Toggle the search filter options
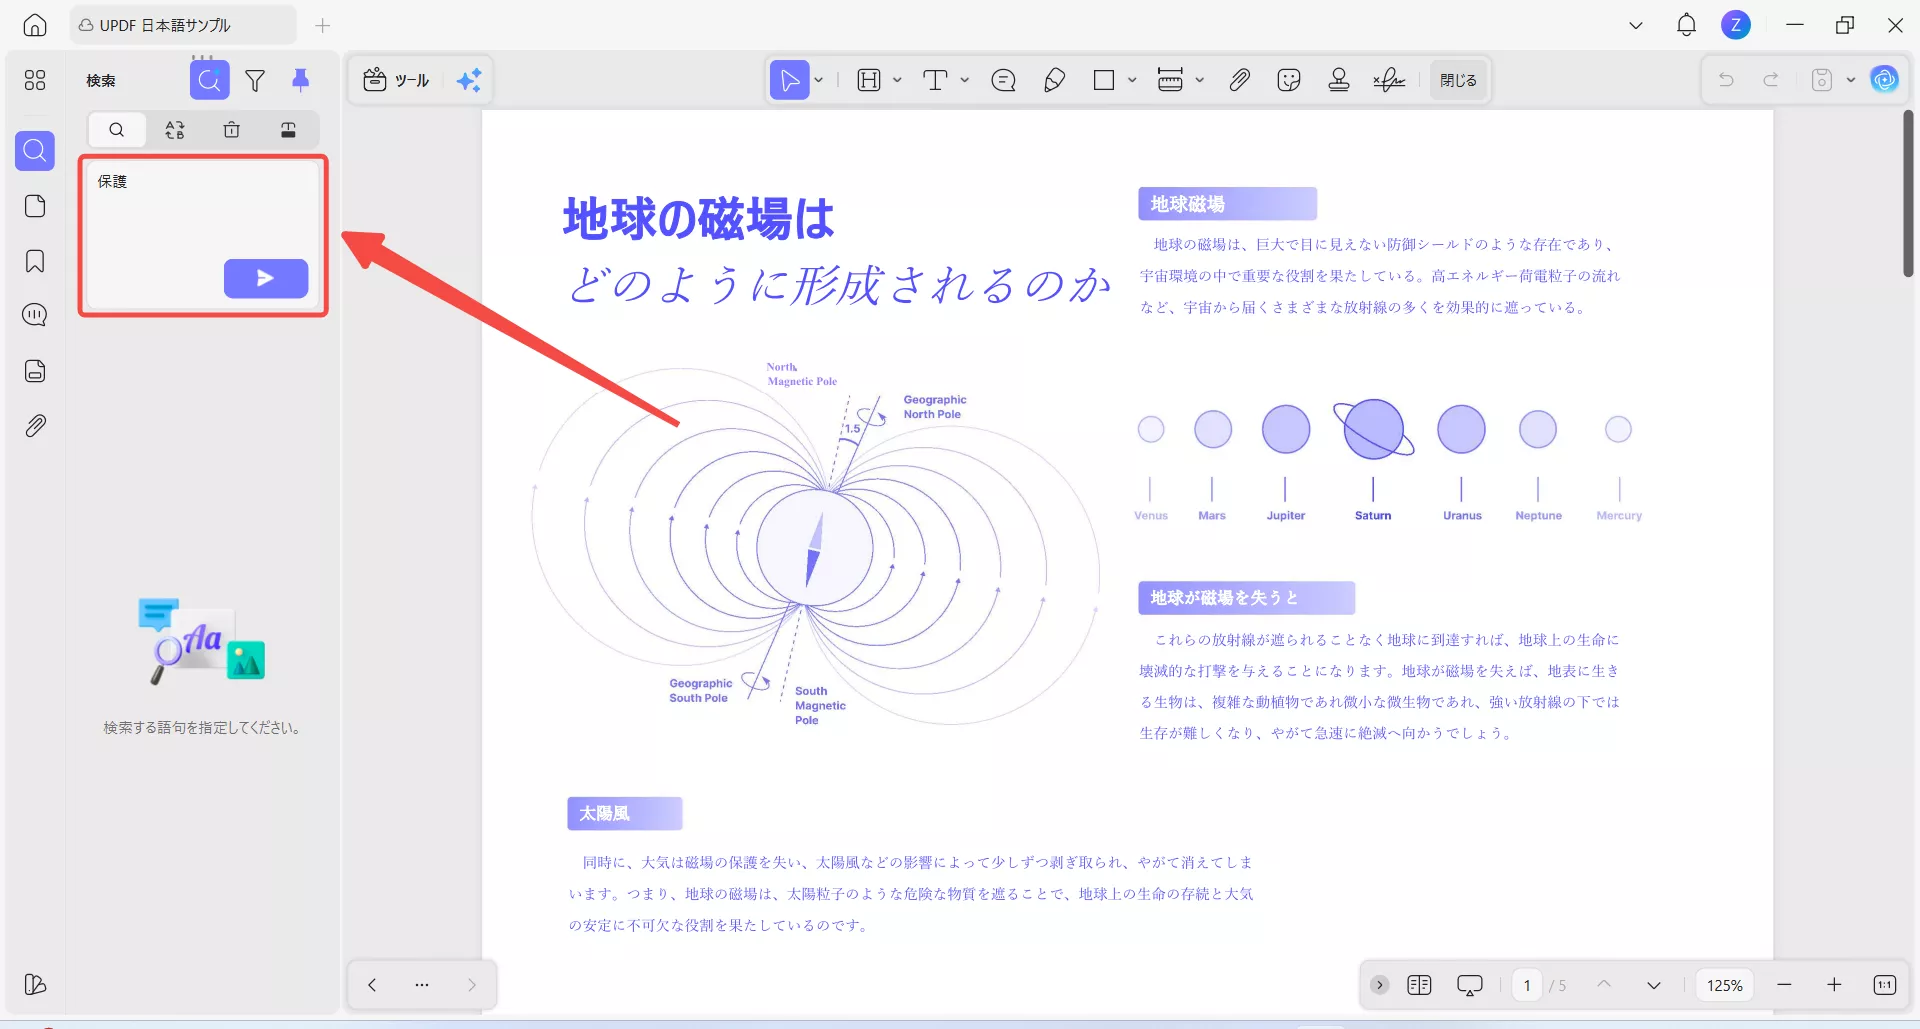Screen dimensions: 1920x1029 [256, 80]
